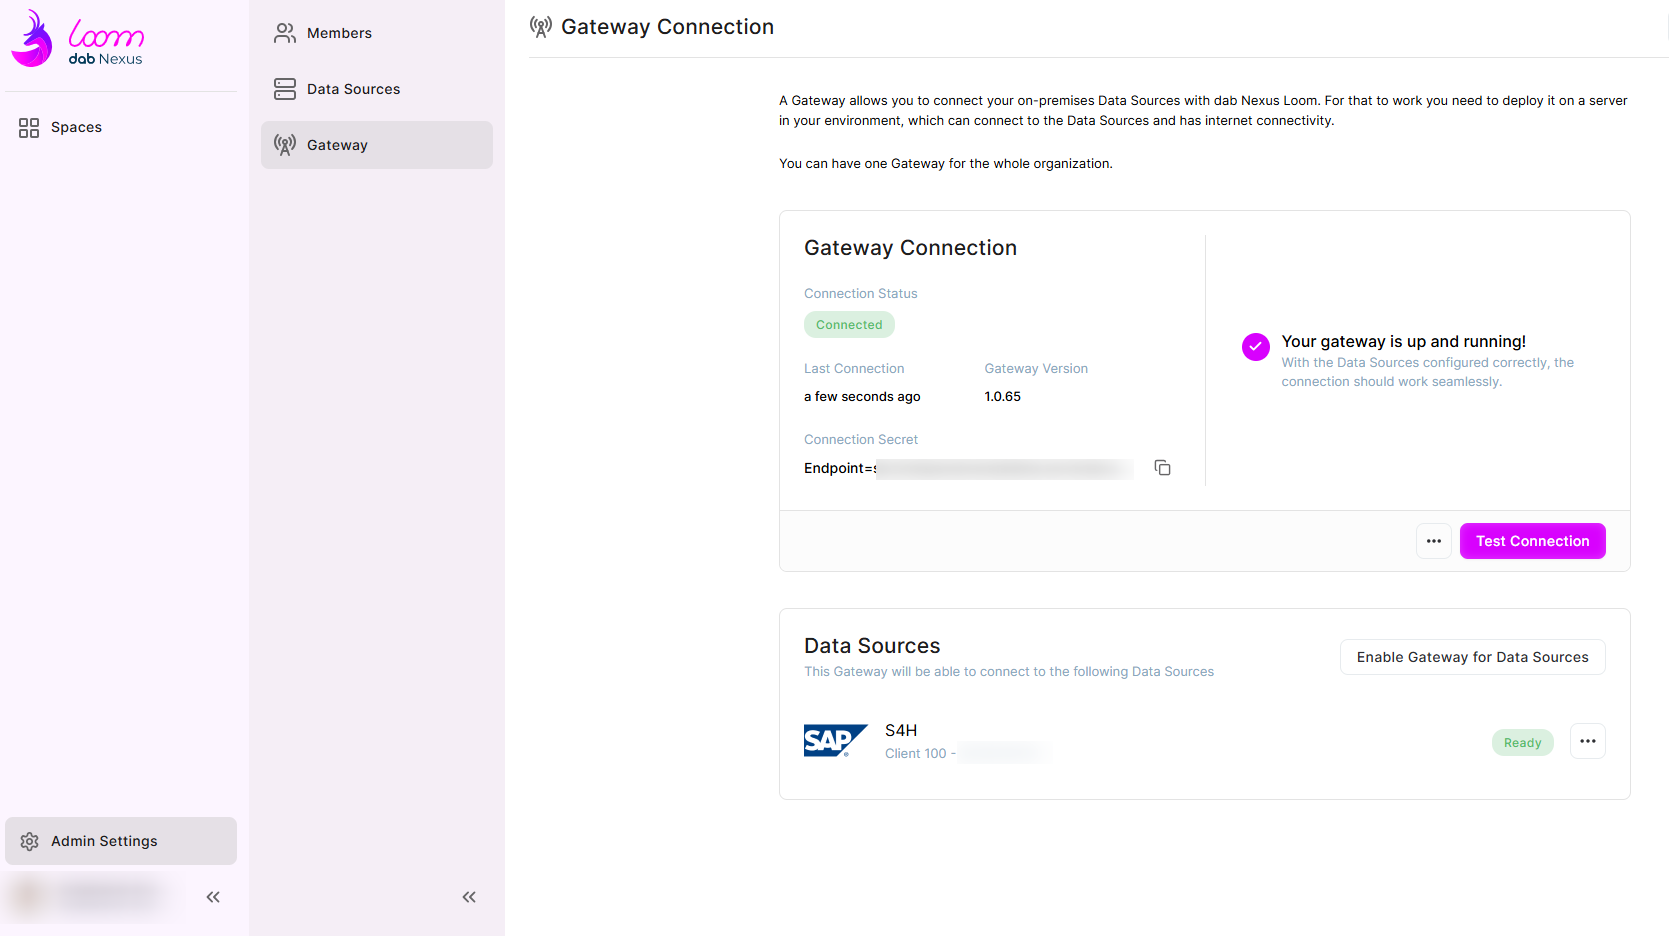Collapse the main left sidebar
The width and height of the screenshot is (1669, 936).
[x=213, y=897]
